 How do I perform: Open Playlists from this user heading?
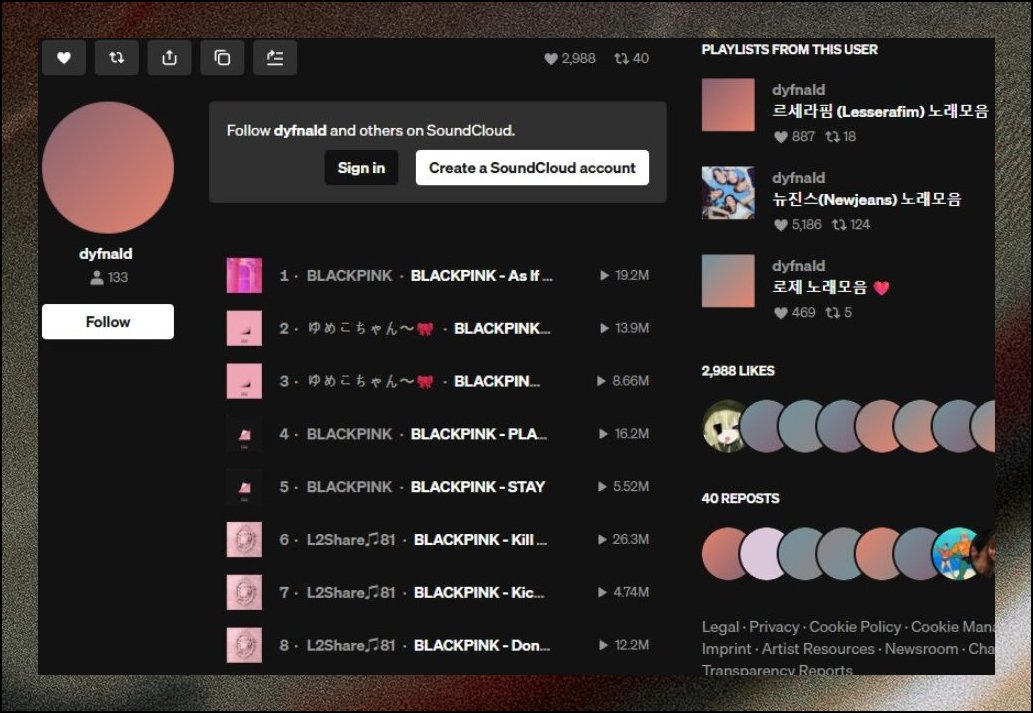[x=789, y=49]
